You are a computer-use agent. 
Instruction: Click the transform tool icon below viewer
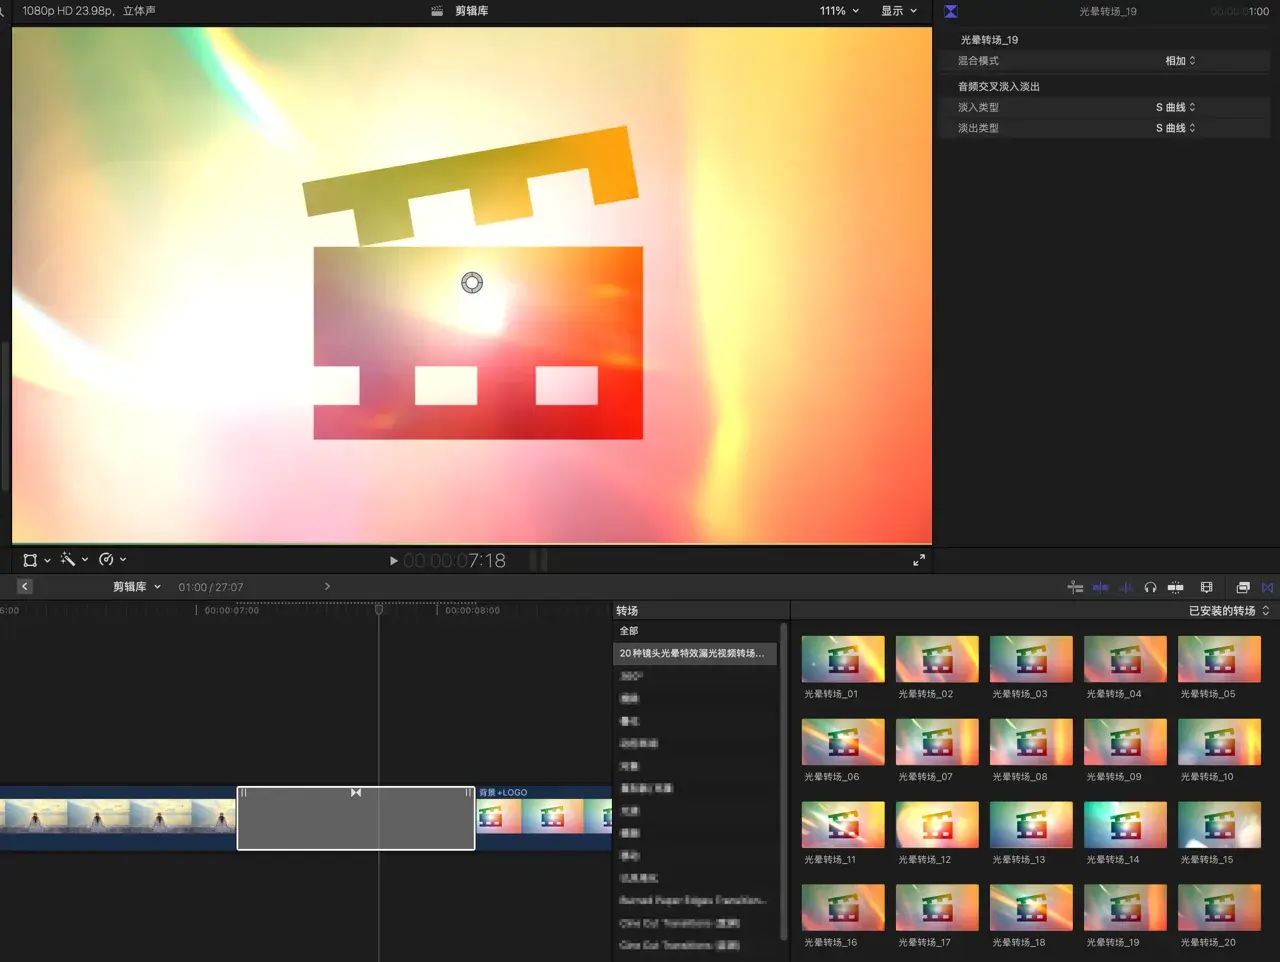pos(30,560)
